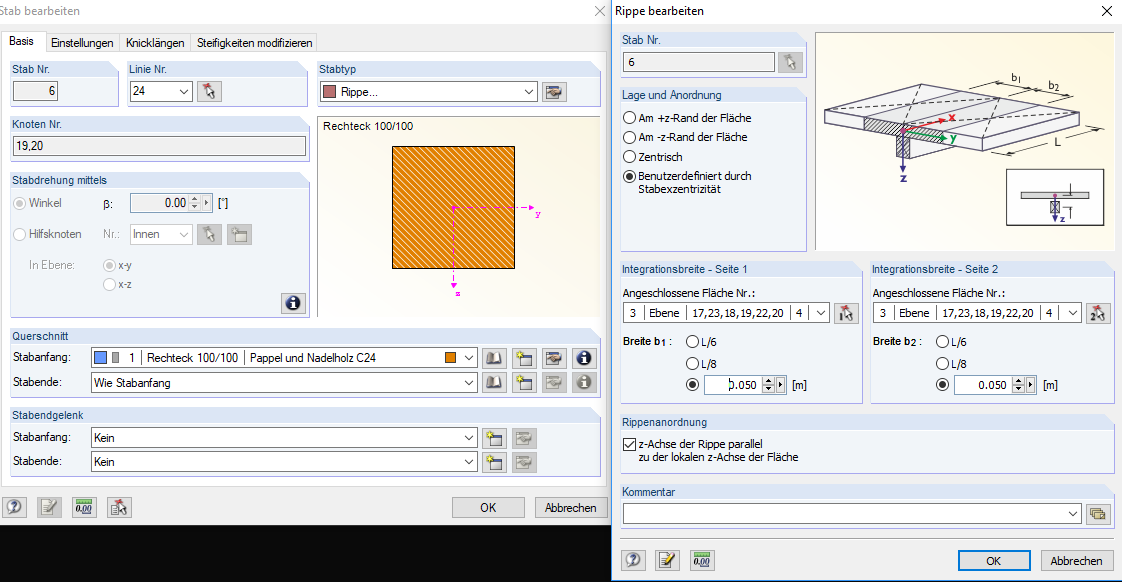Screen dimensions: 1122x582
Task: Confirm Stab bearbeiten with OK
Action: [x=488, y=508]
